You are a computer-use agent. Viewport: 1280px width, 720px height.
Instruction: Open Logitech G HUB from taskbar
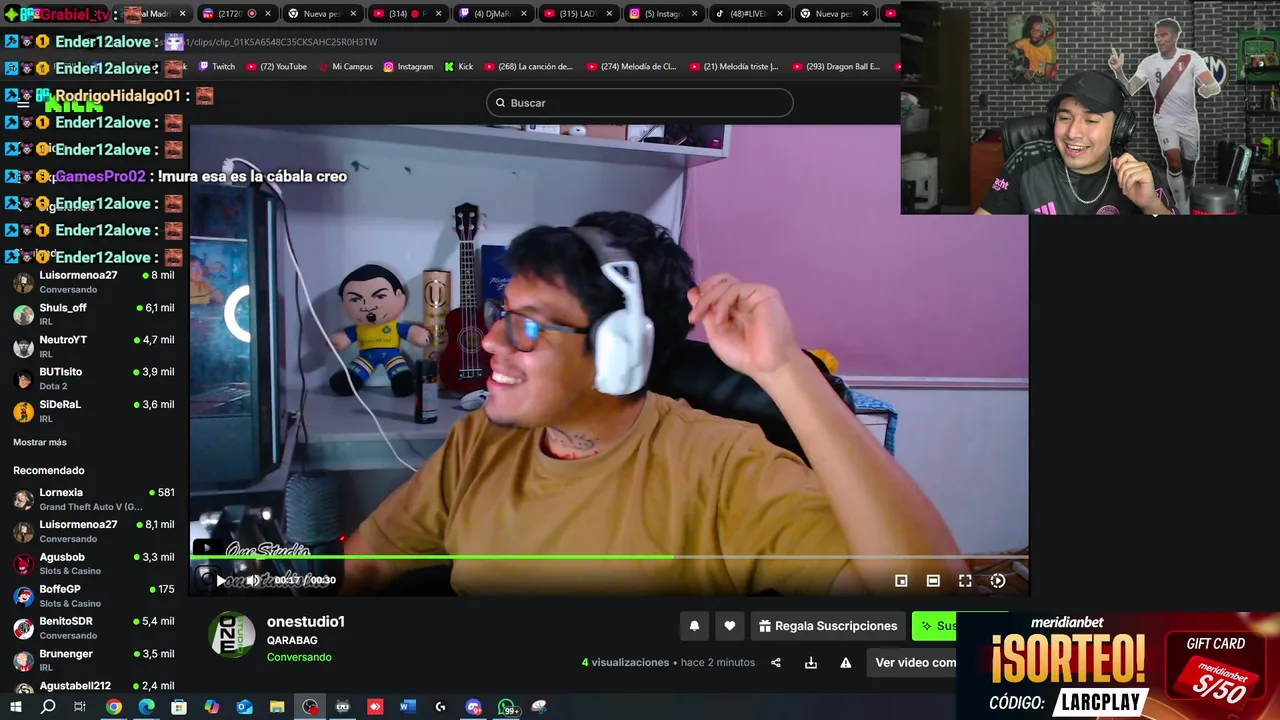pos(441,707)
